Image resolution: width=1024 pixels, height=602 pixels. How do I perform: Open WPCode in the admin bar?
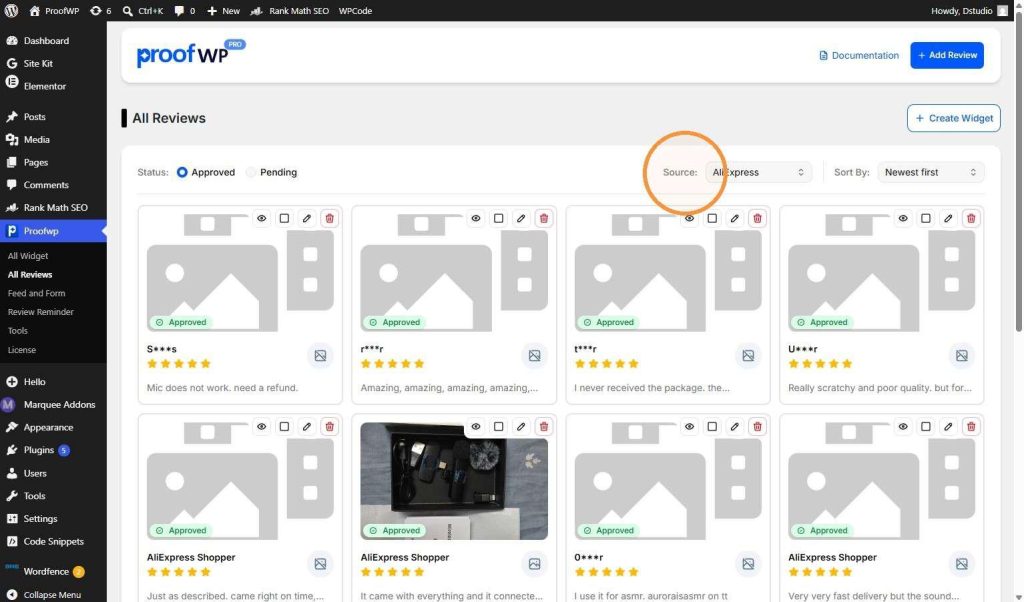click(355, 10)
